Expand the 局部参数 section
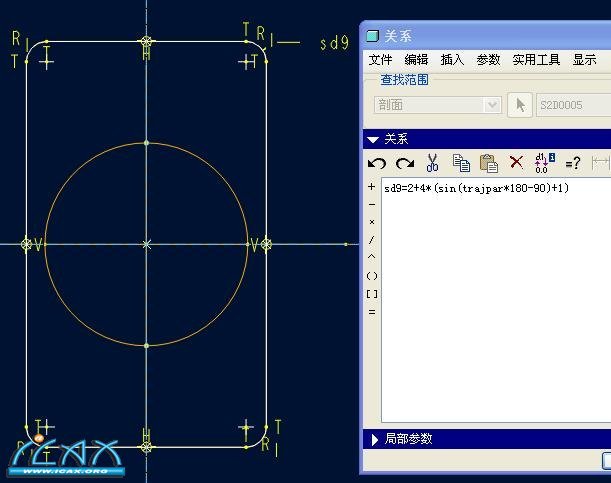The width and height of the screenshot is (611, 483). 374,439
